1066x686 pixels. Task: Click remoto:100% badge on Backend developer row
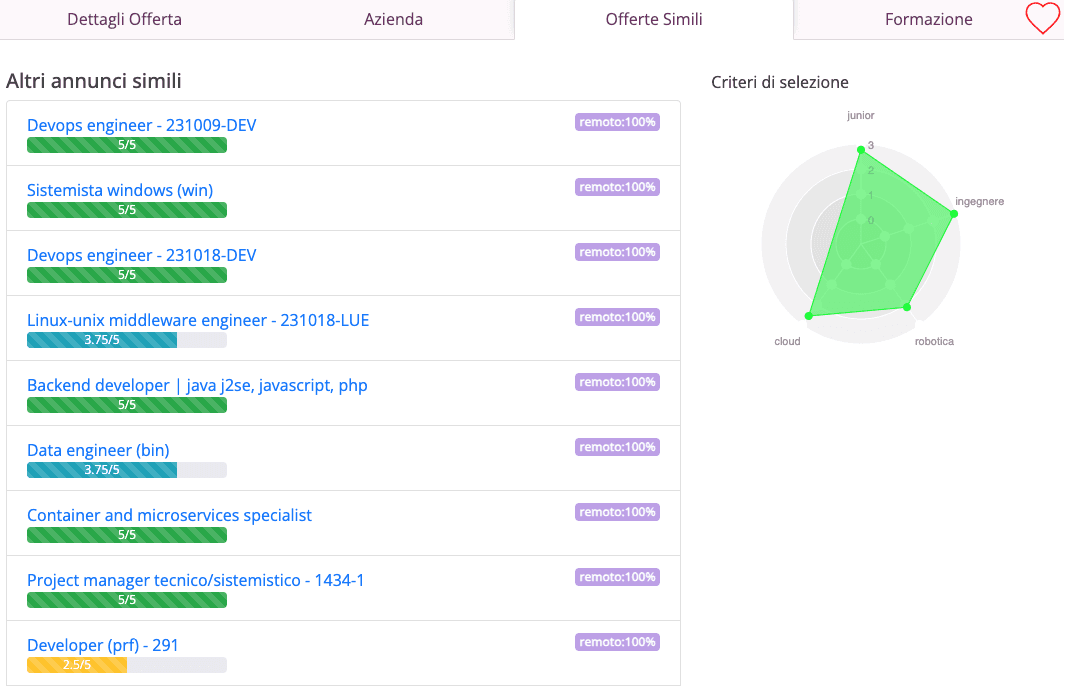[617, 382]
